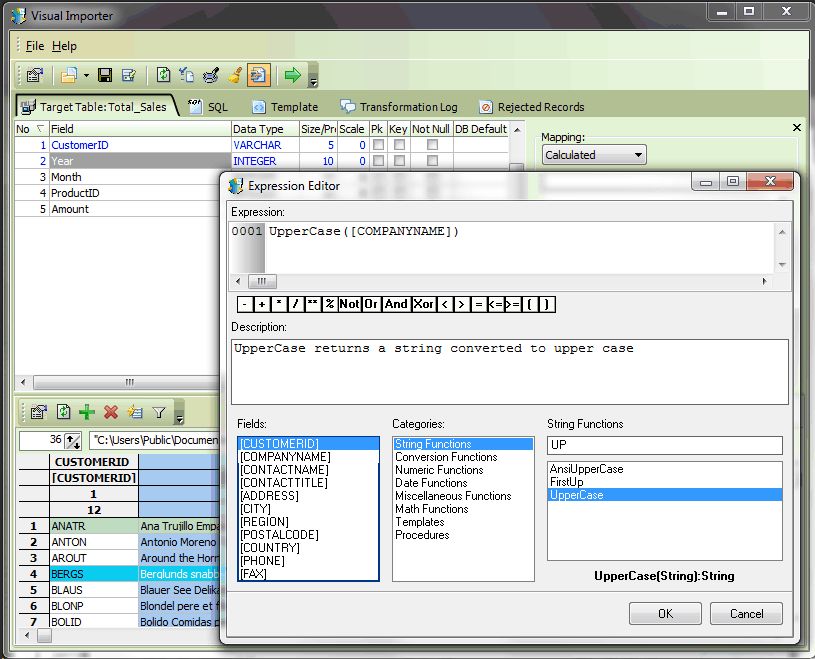The width and height of the screenshot is (815, 659).
Task: Open the dropdown arrow beside the open folder icon
Action: pos(86,75)
